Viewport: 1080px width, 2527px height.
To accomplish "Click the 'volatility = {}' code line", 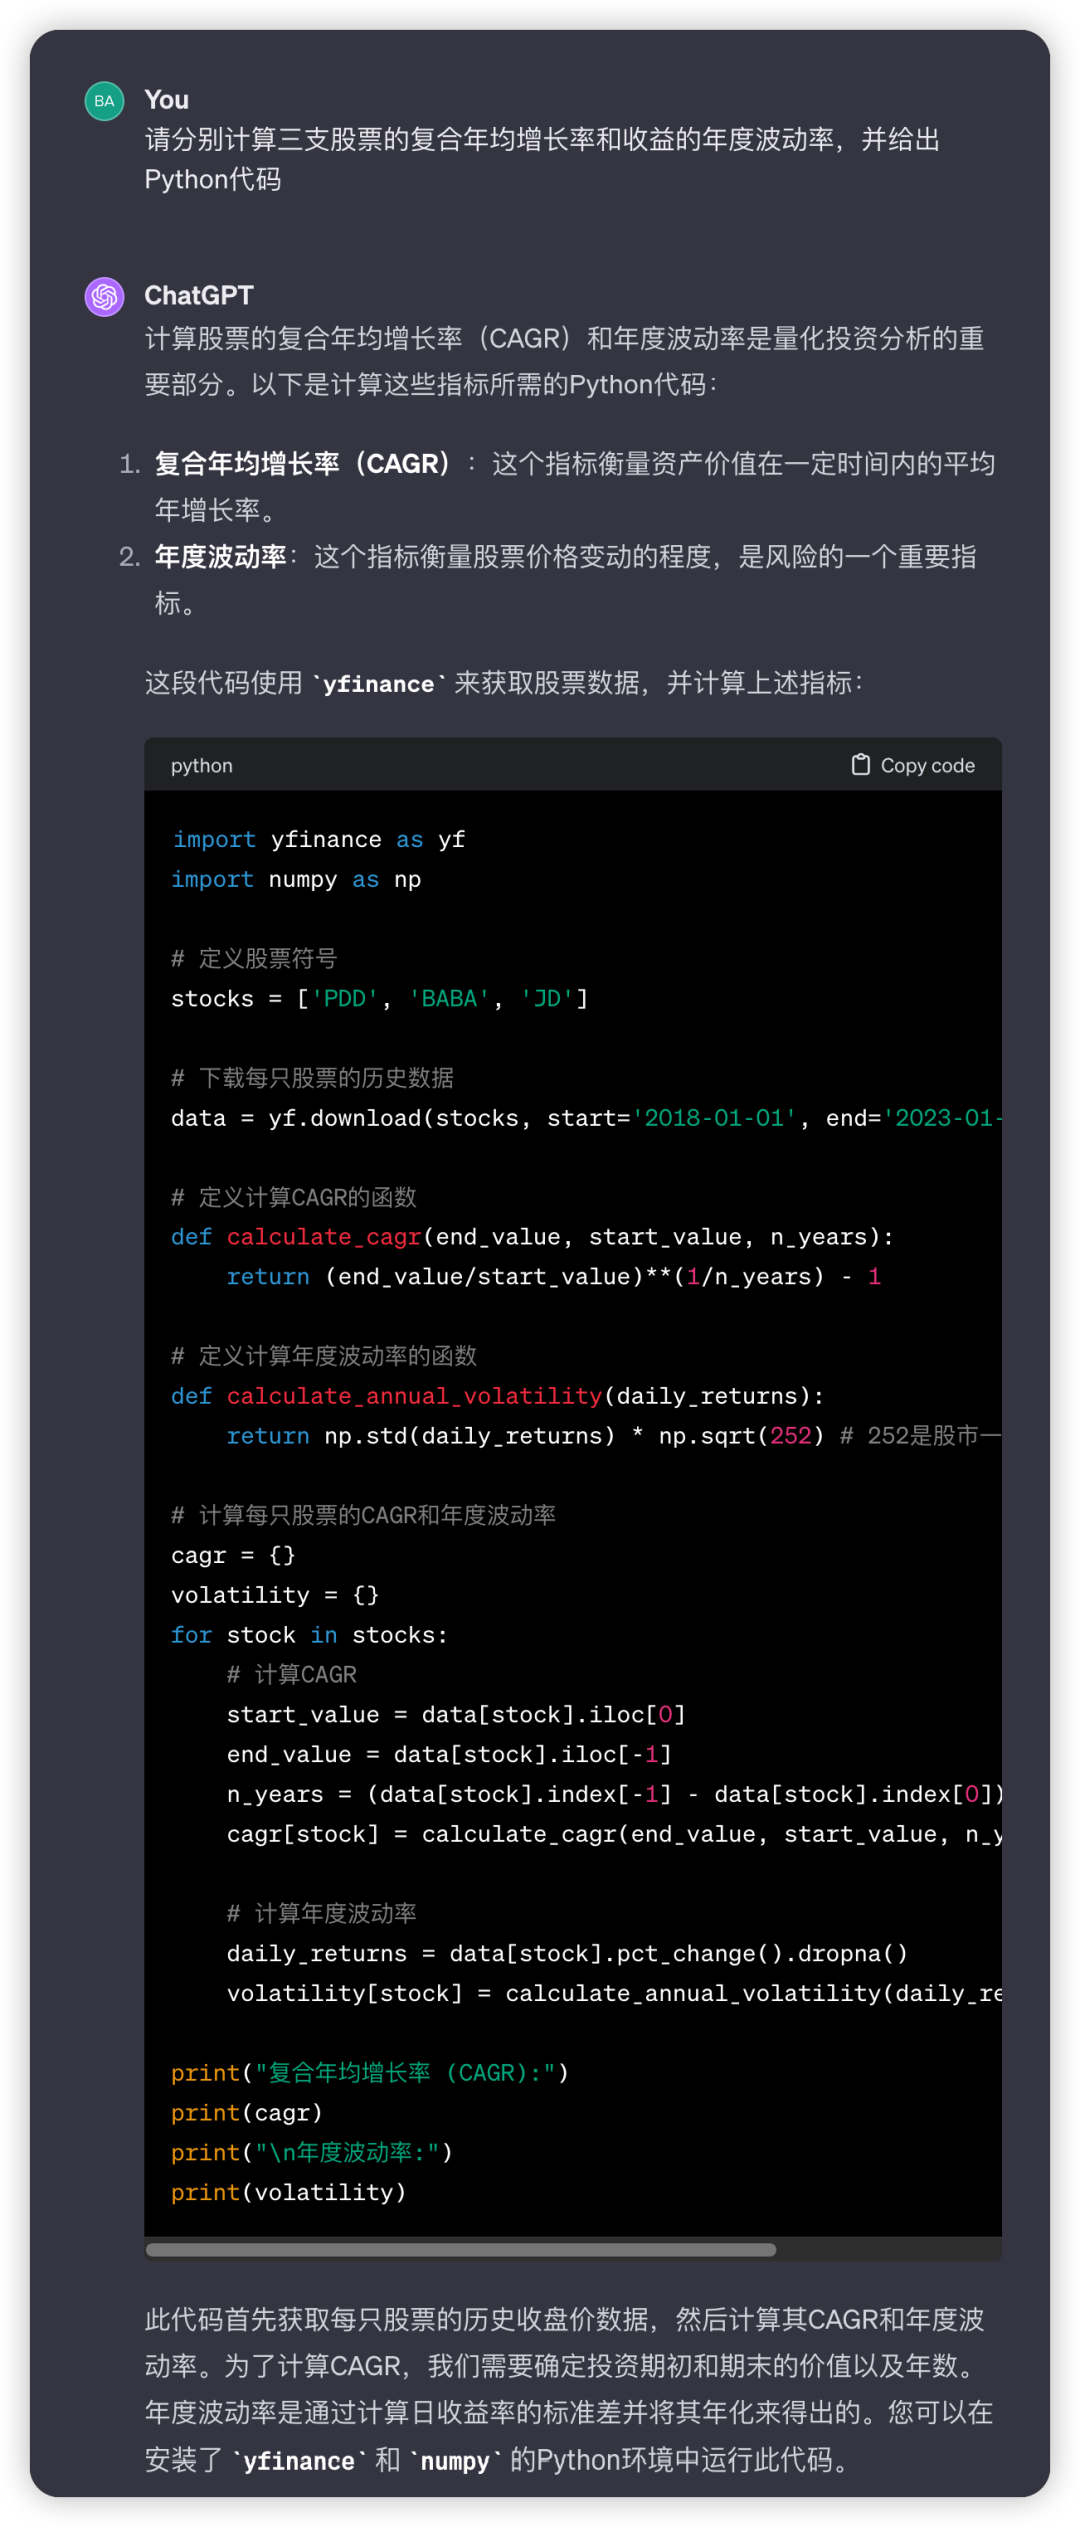I will tap(275, 1596).
